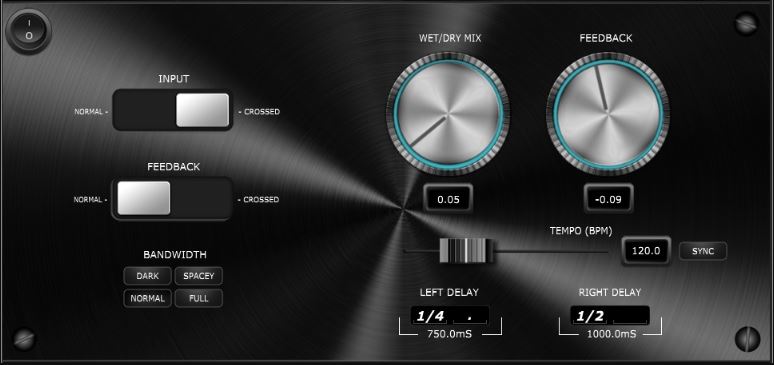Screen dimensions: 774x365
Task: Click the bottom-left panel screw
Action: click(24, 339)
